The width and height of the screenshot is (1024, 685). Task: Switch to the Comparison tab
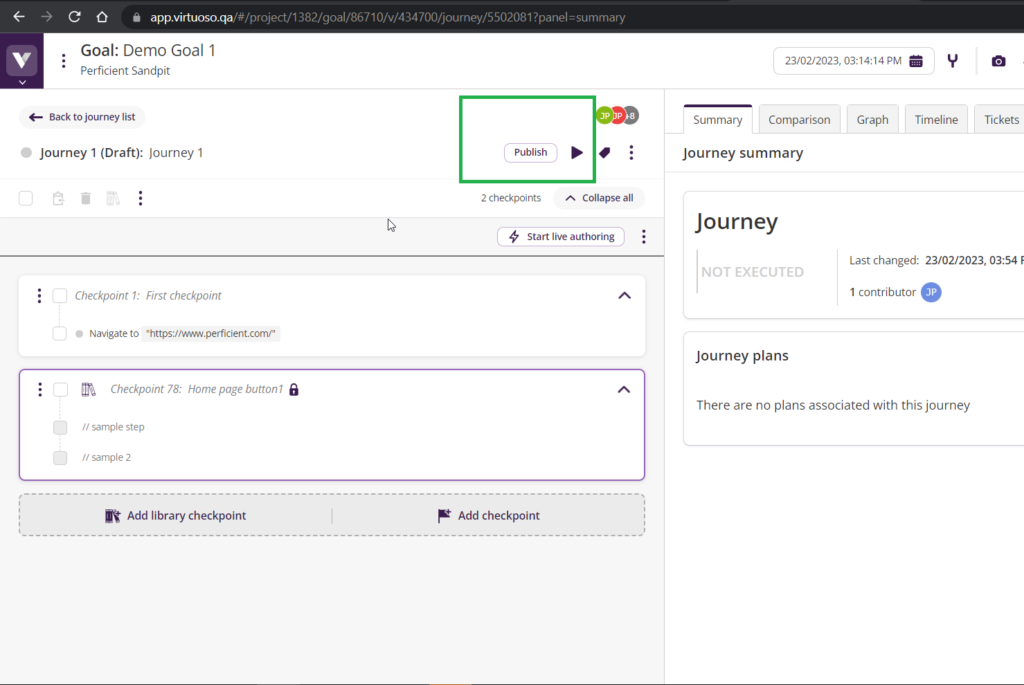pyautogui.click(x=798, y=120)
